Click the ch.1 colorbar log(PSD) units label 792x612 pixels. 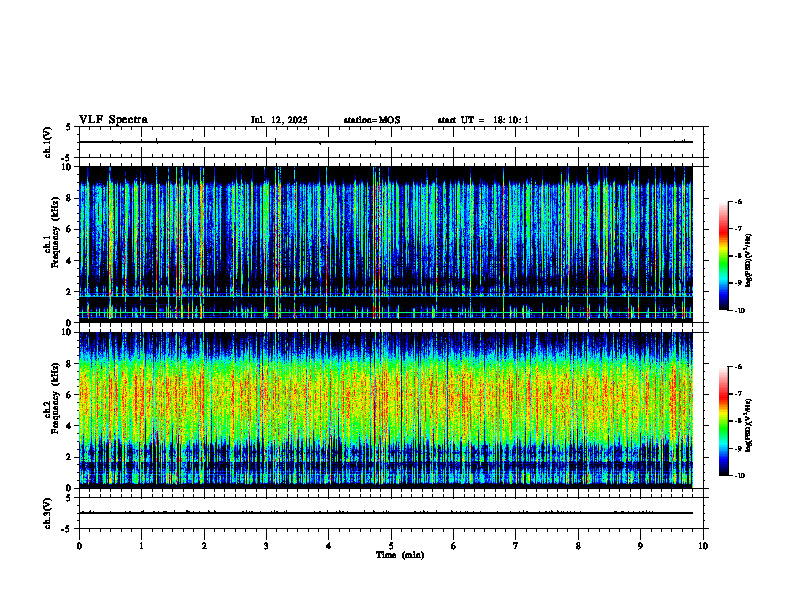(x=749, y=260)
